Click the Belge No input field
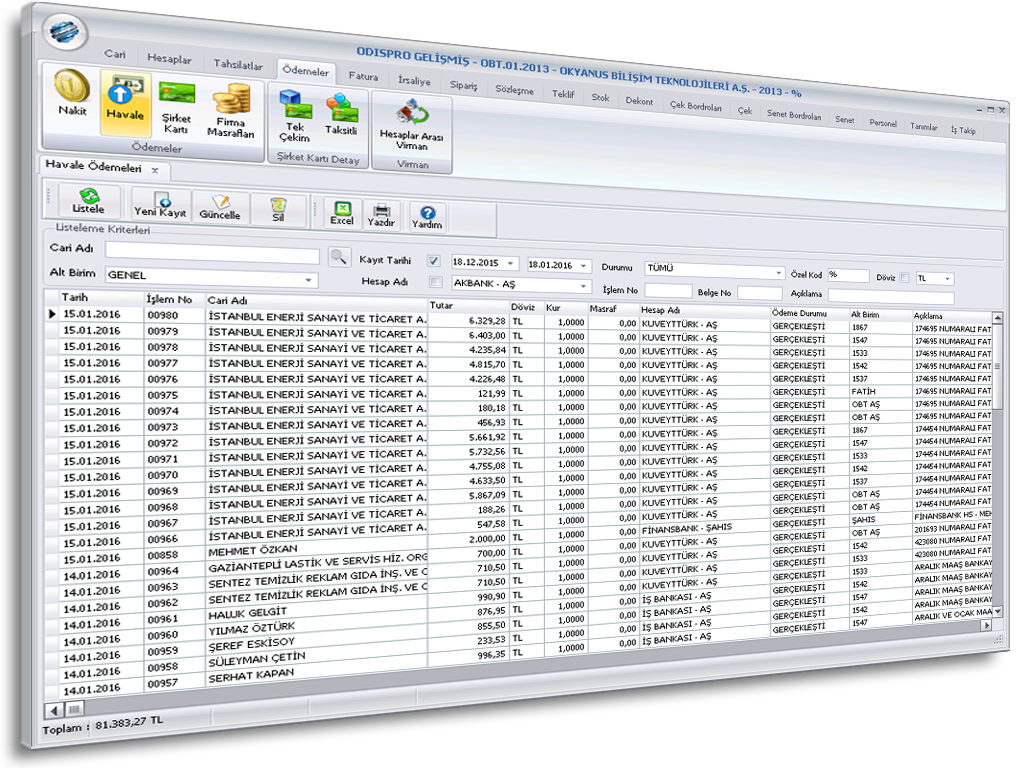Screen dimensions: 1024x768 [759, 293]
